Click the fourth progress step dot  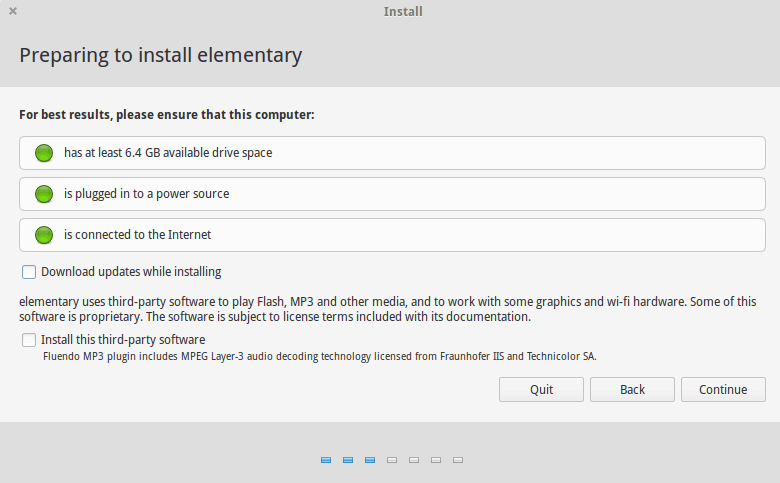(x=392, y=460)
